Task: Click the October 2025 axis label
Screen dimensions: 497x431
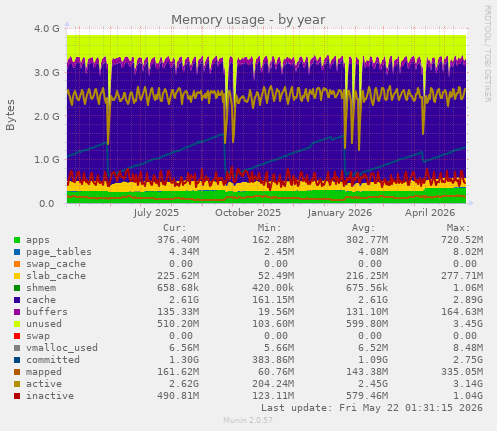Action: coord(248,213)
